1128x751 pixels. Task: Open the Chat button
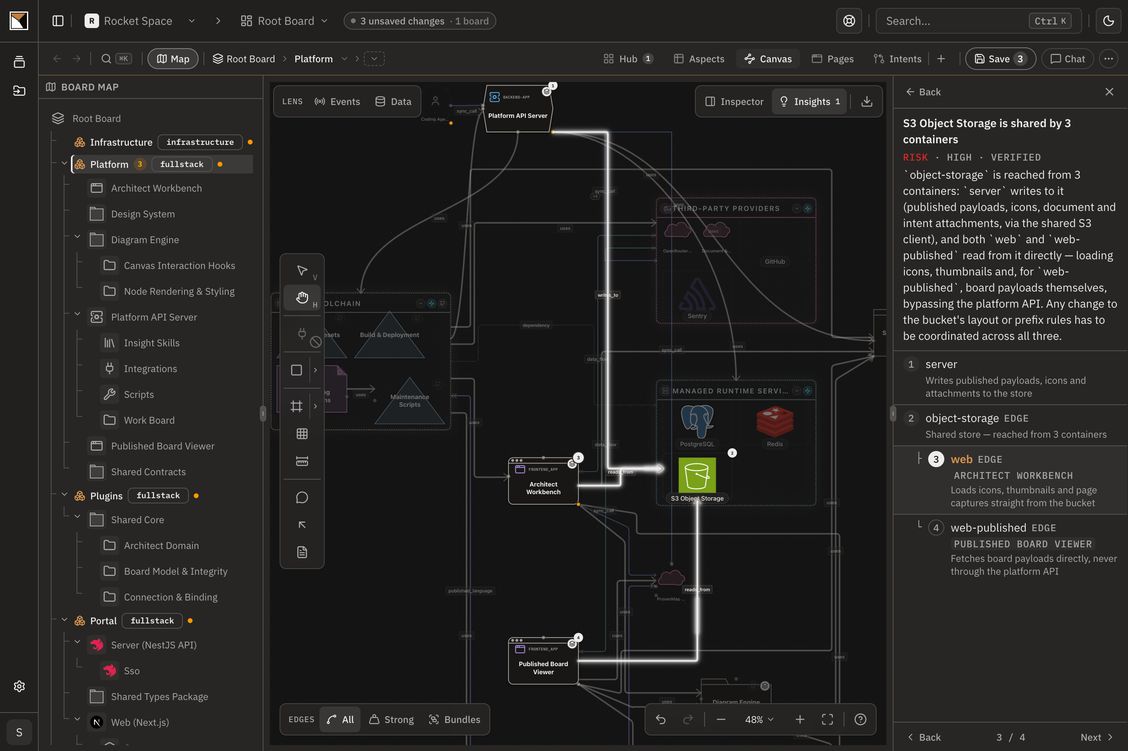click(1068, 58)
